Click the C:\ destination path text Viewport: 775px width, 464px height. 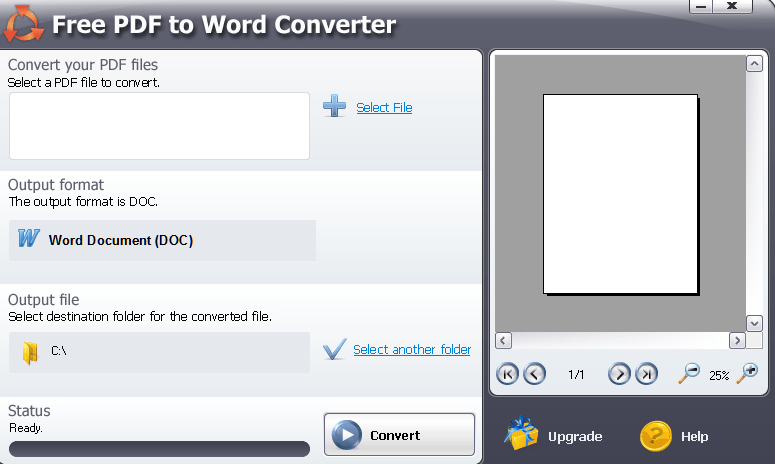[x=59, y=351]
